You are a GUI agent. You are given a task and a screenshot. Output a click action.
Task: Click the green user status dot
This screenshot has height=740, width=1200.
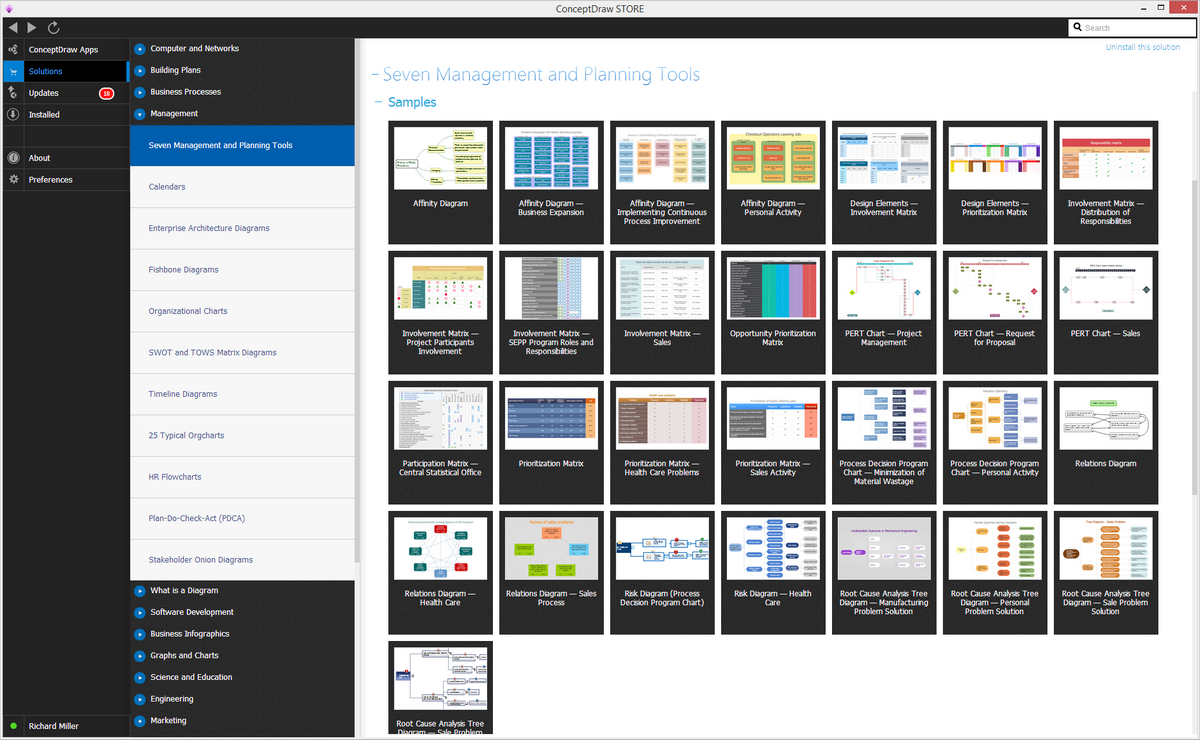[13, 726]
